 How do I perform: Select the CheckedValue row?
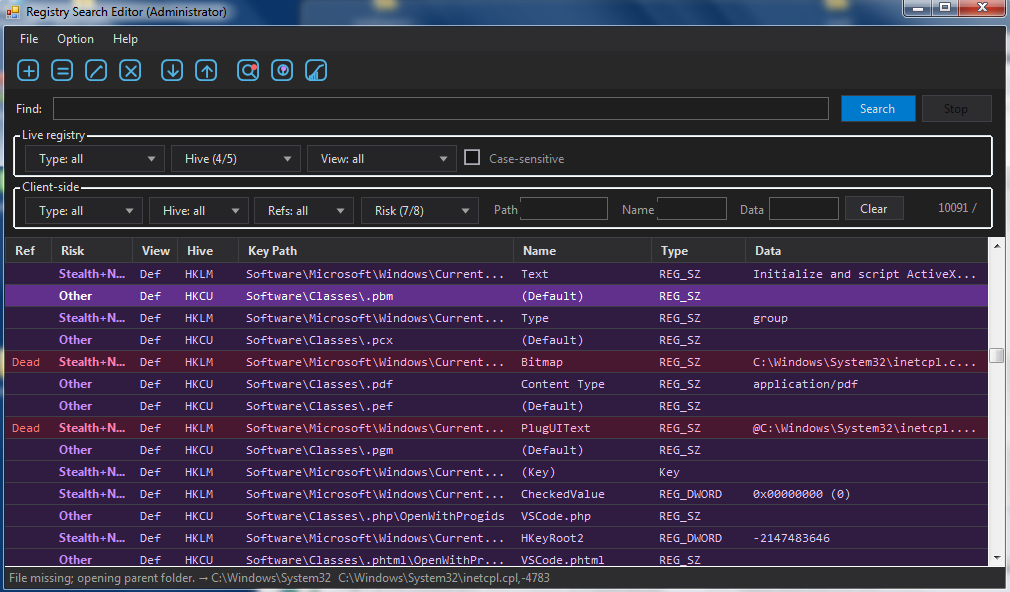pos(497,494)
